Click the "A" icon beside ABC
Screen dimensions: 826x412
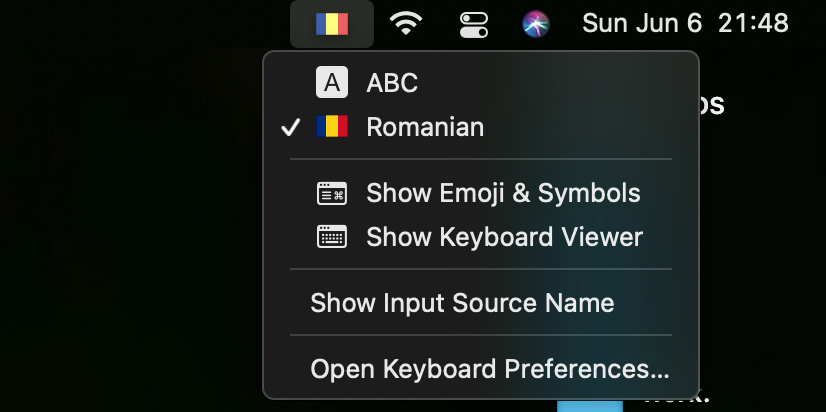(331, 82)
